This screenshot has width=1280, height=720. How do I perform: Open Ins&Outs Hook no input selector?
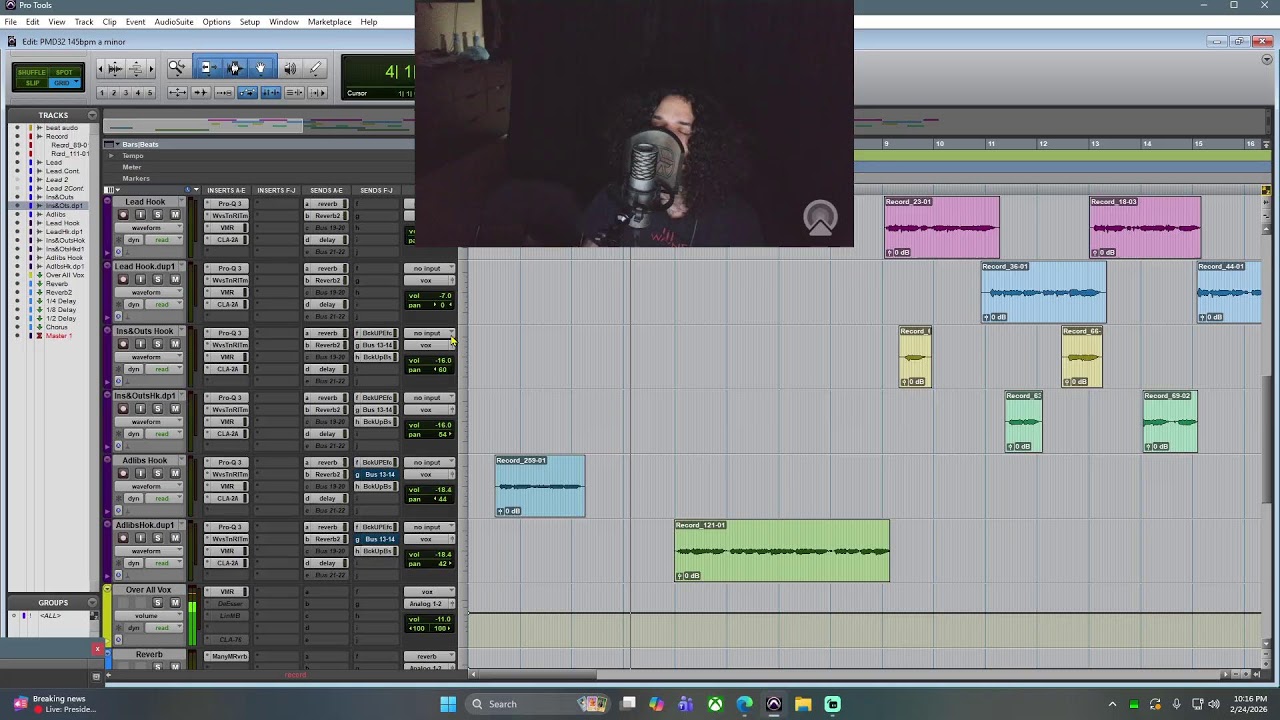coord(430,333)
